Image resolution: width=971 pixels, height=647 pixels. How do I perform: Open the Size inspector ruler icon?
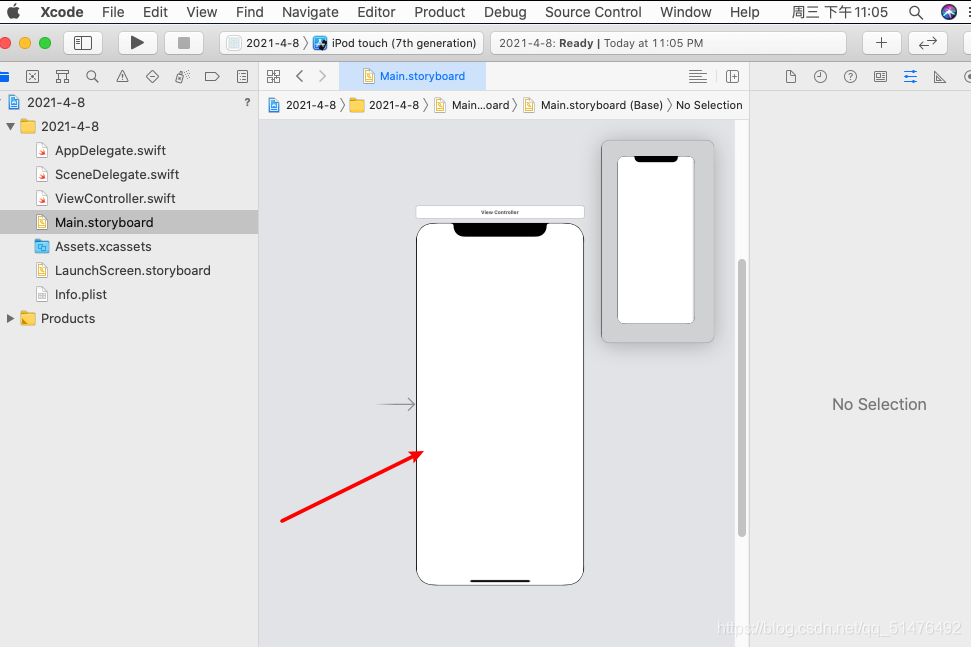(942, 76)
